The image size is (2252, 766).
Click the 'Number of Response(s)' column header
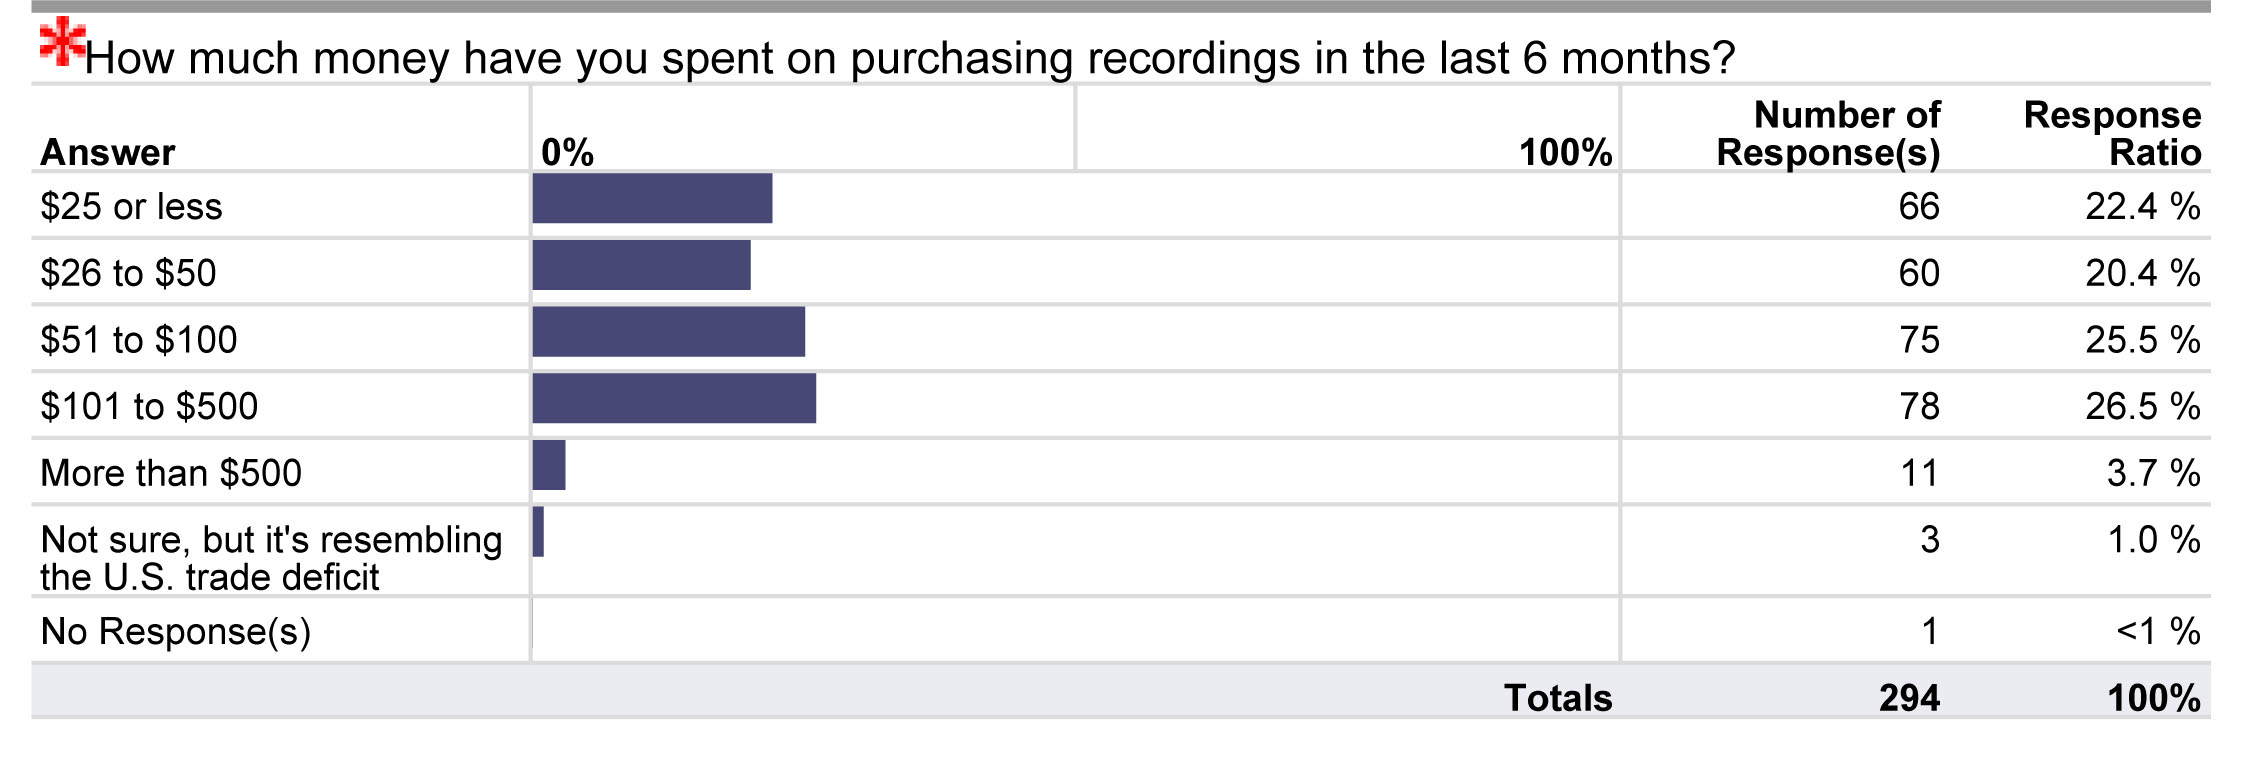pyautogui.click(x=1828, y=133)
